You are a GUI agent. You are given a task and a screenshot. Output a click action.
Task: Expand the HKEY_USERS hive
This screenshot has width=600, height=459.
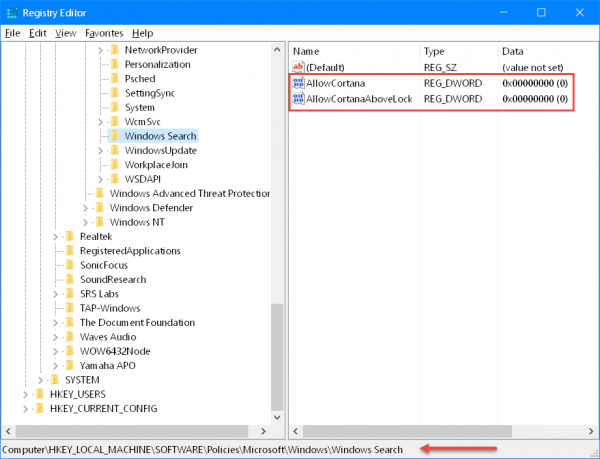coord(26,394)
